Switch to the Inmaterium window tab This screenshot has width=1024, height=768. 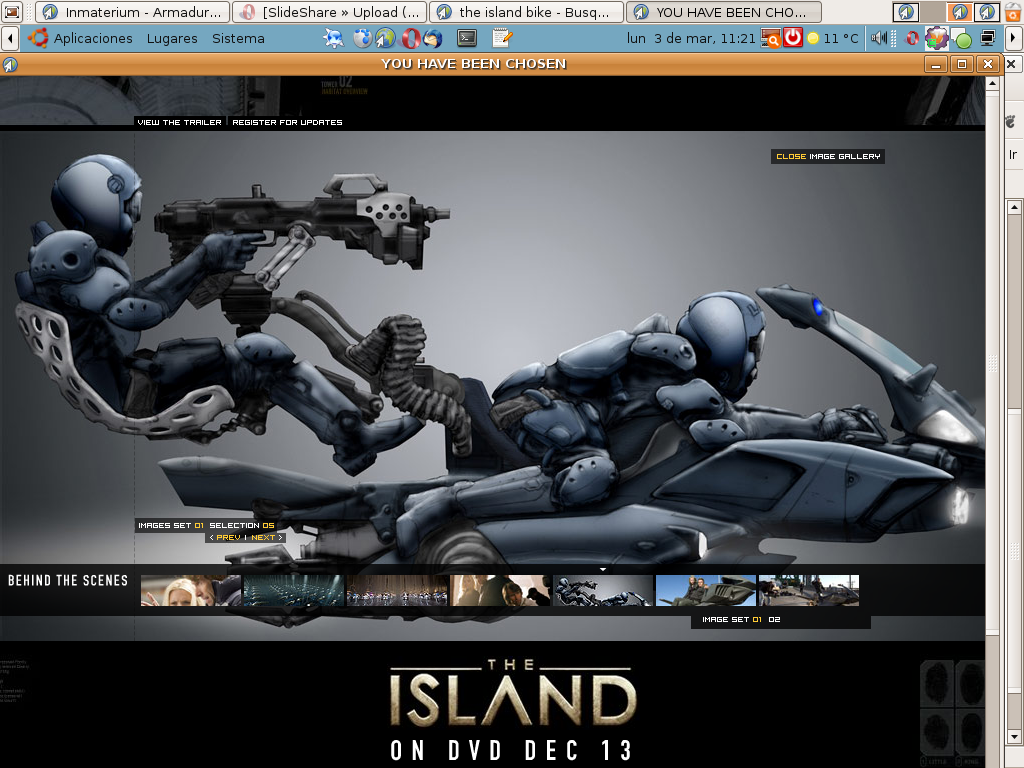(x=133, y=12)
